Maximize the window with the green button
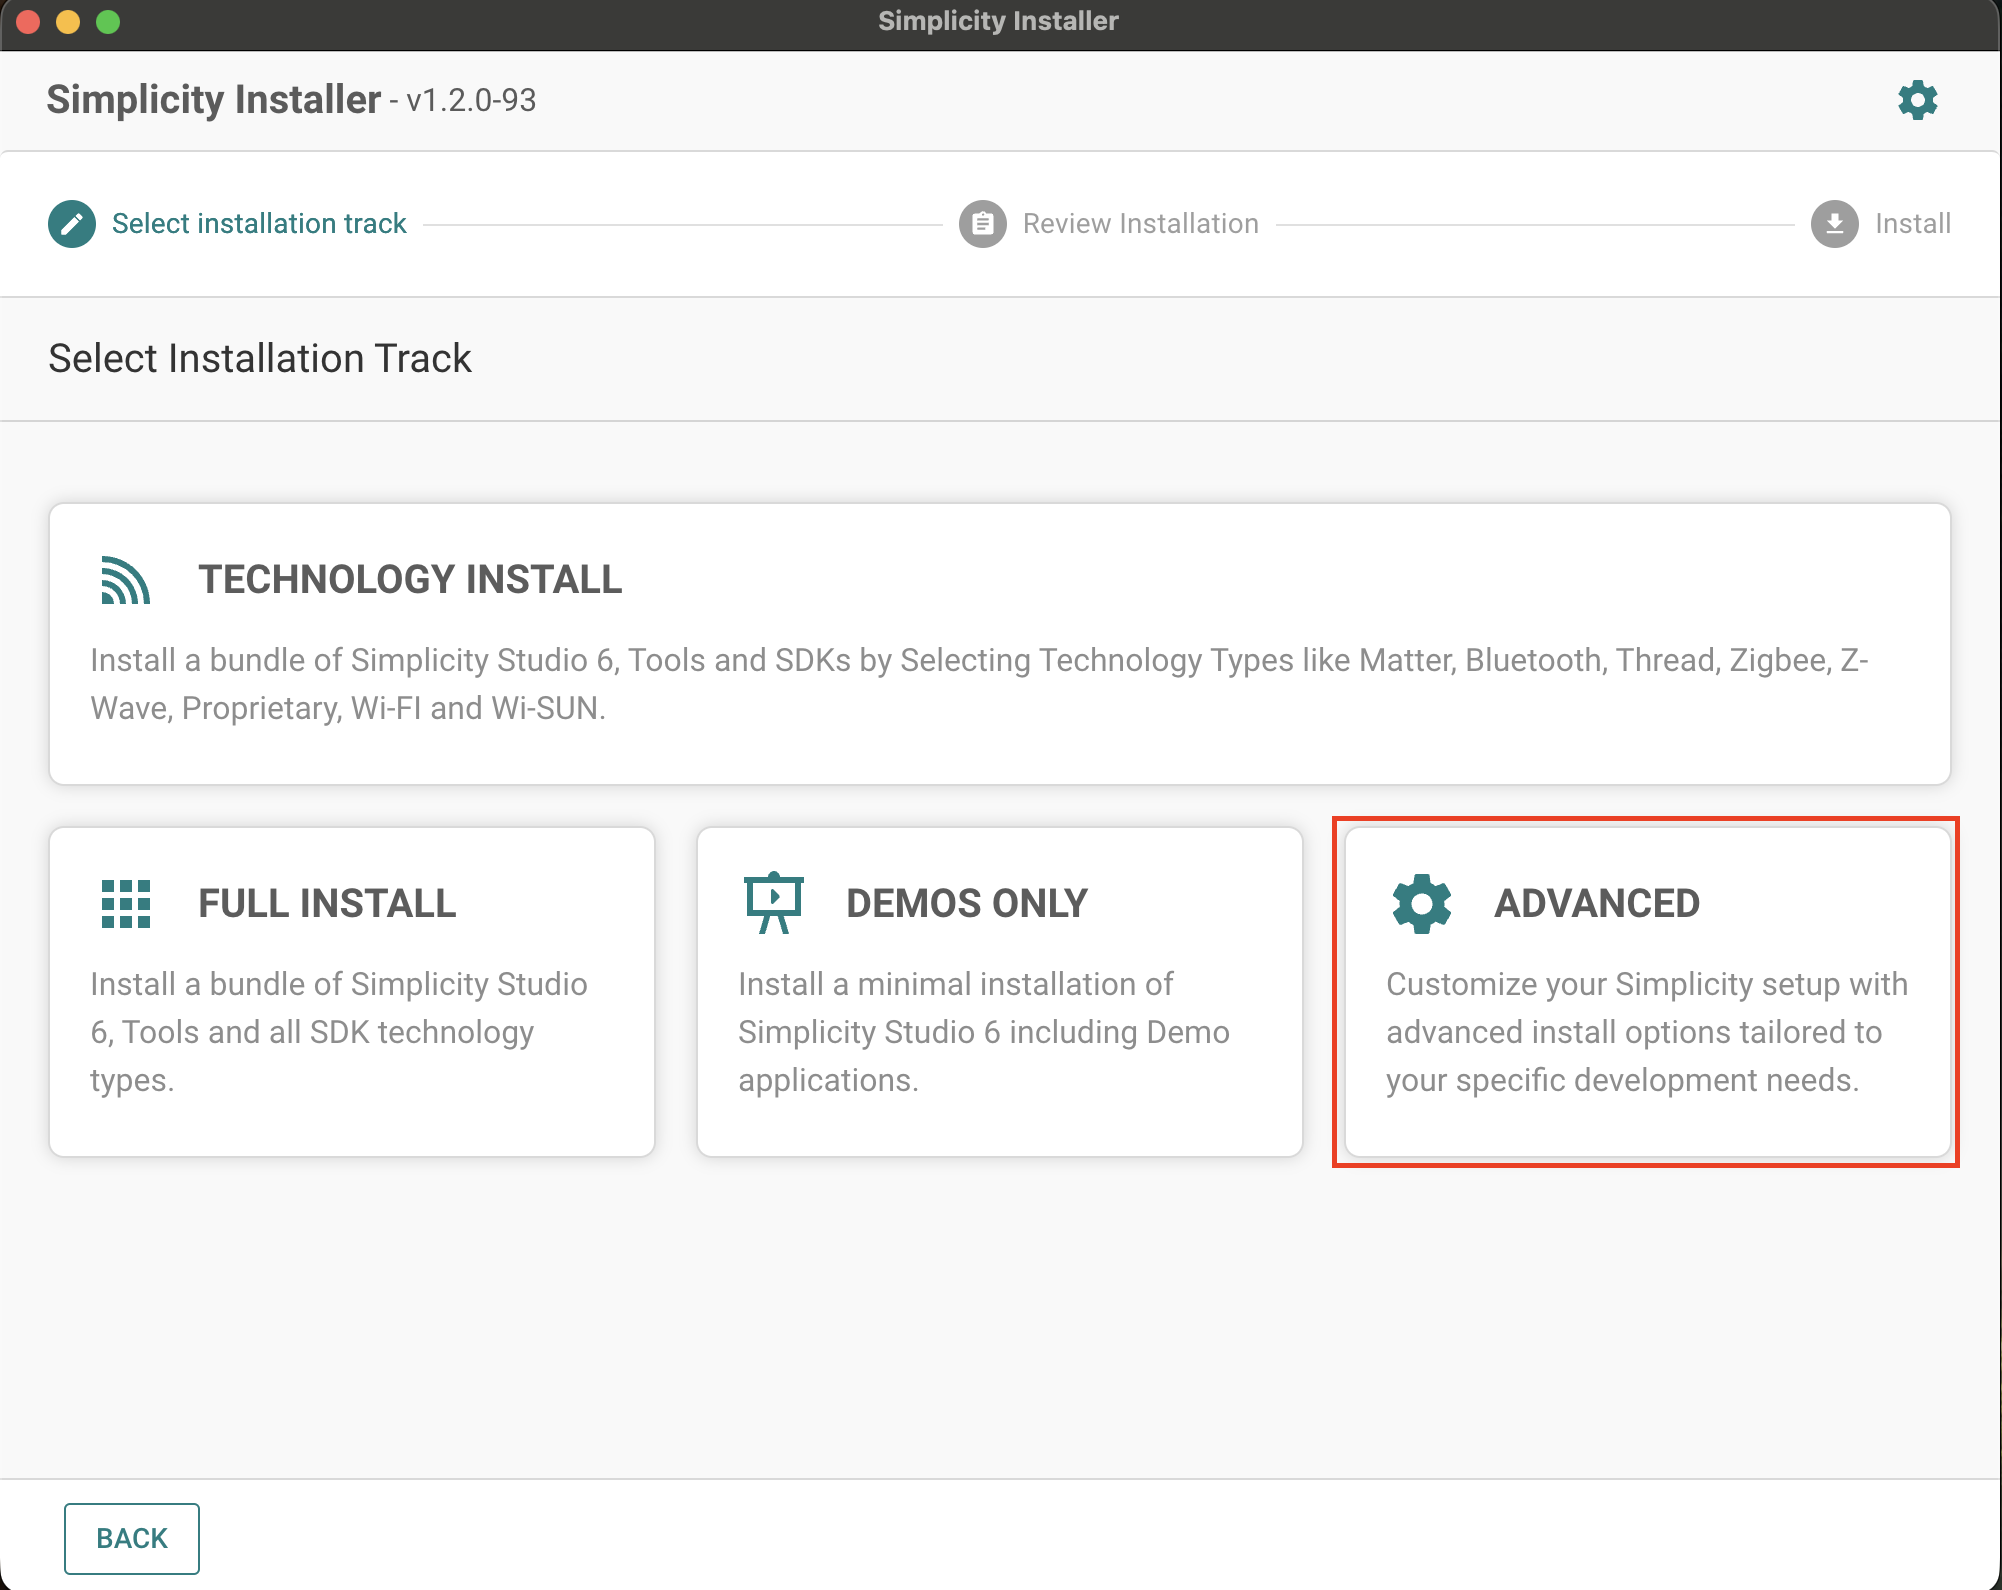Image resolution: width=2002 pixels, height=1590 pixels. (x=108, y=22)
